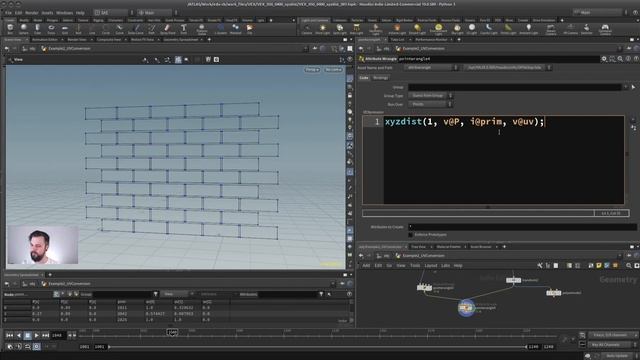Toggle real-time playback button in playbar
640x360 pixels.
pos(36,347)
